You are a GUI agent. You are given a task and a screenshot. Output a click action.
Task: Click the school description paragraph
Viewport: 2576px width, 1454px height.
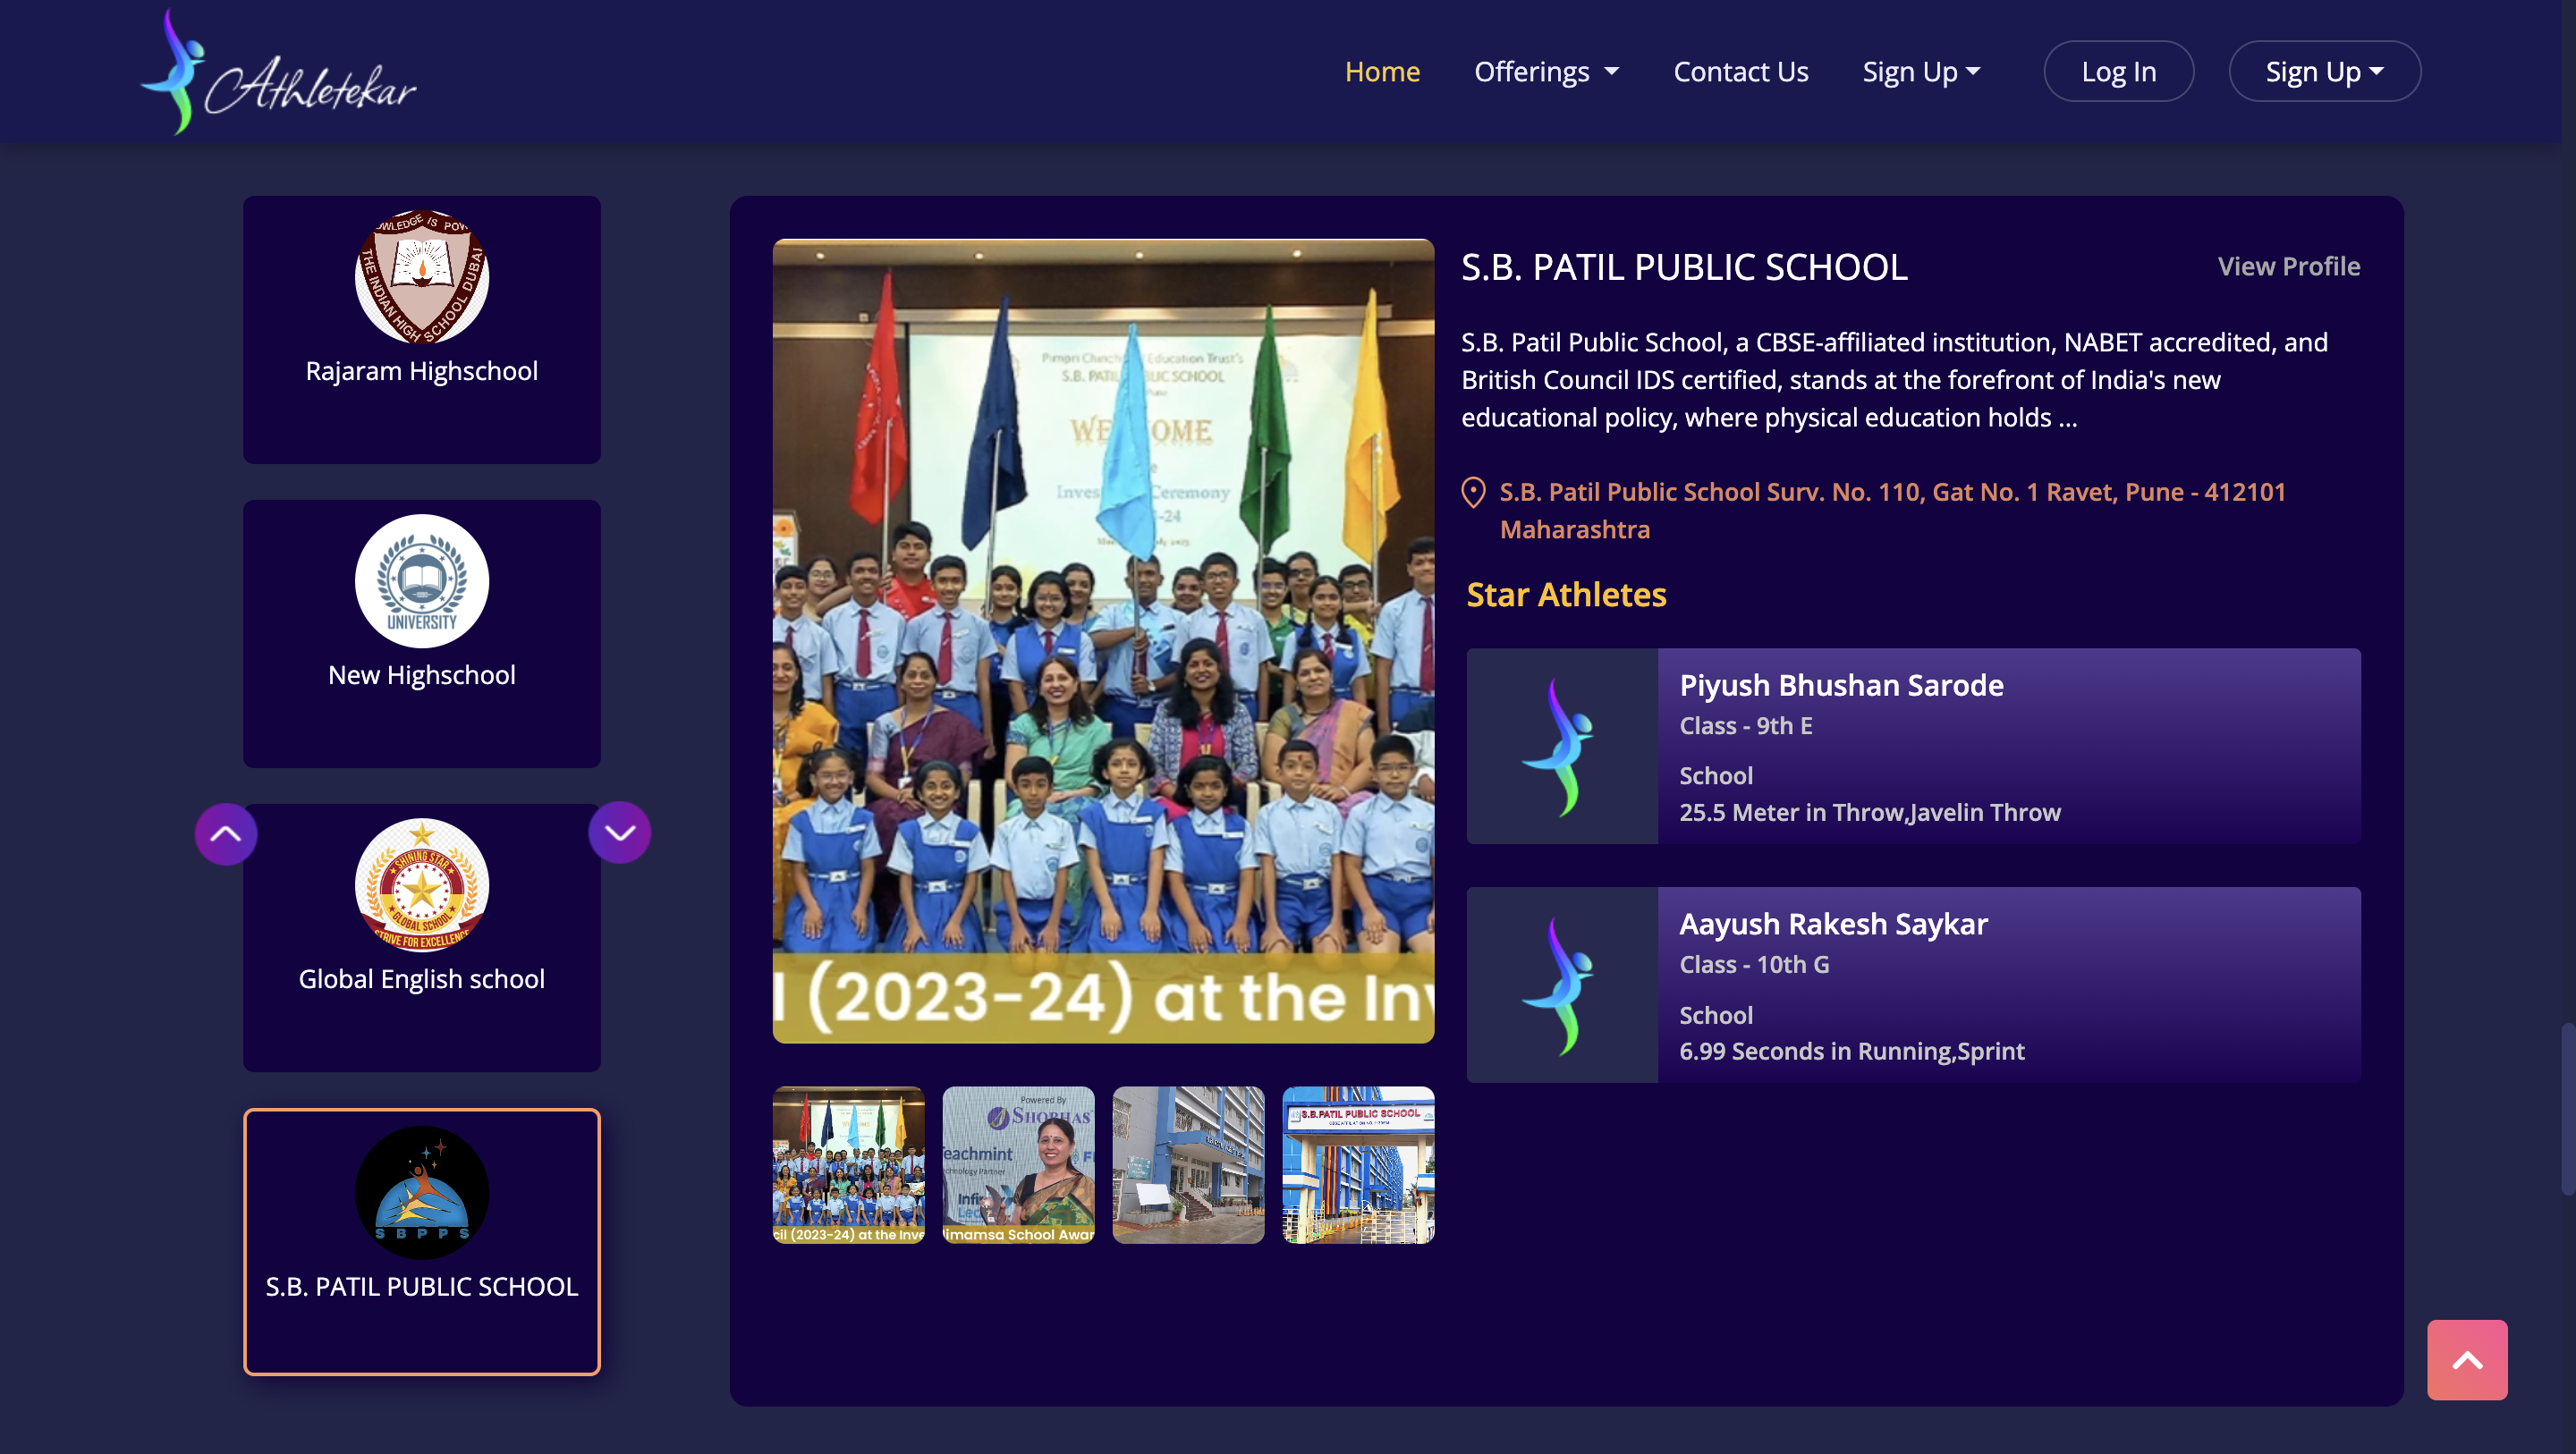pos(1894,380)
